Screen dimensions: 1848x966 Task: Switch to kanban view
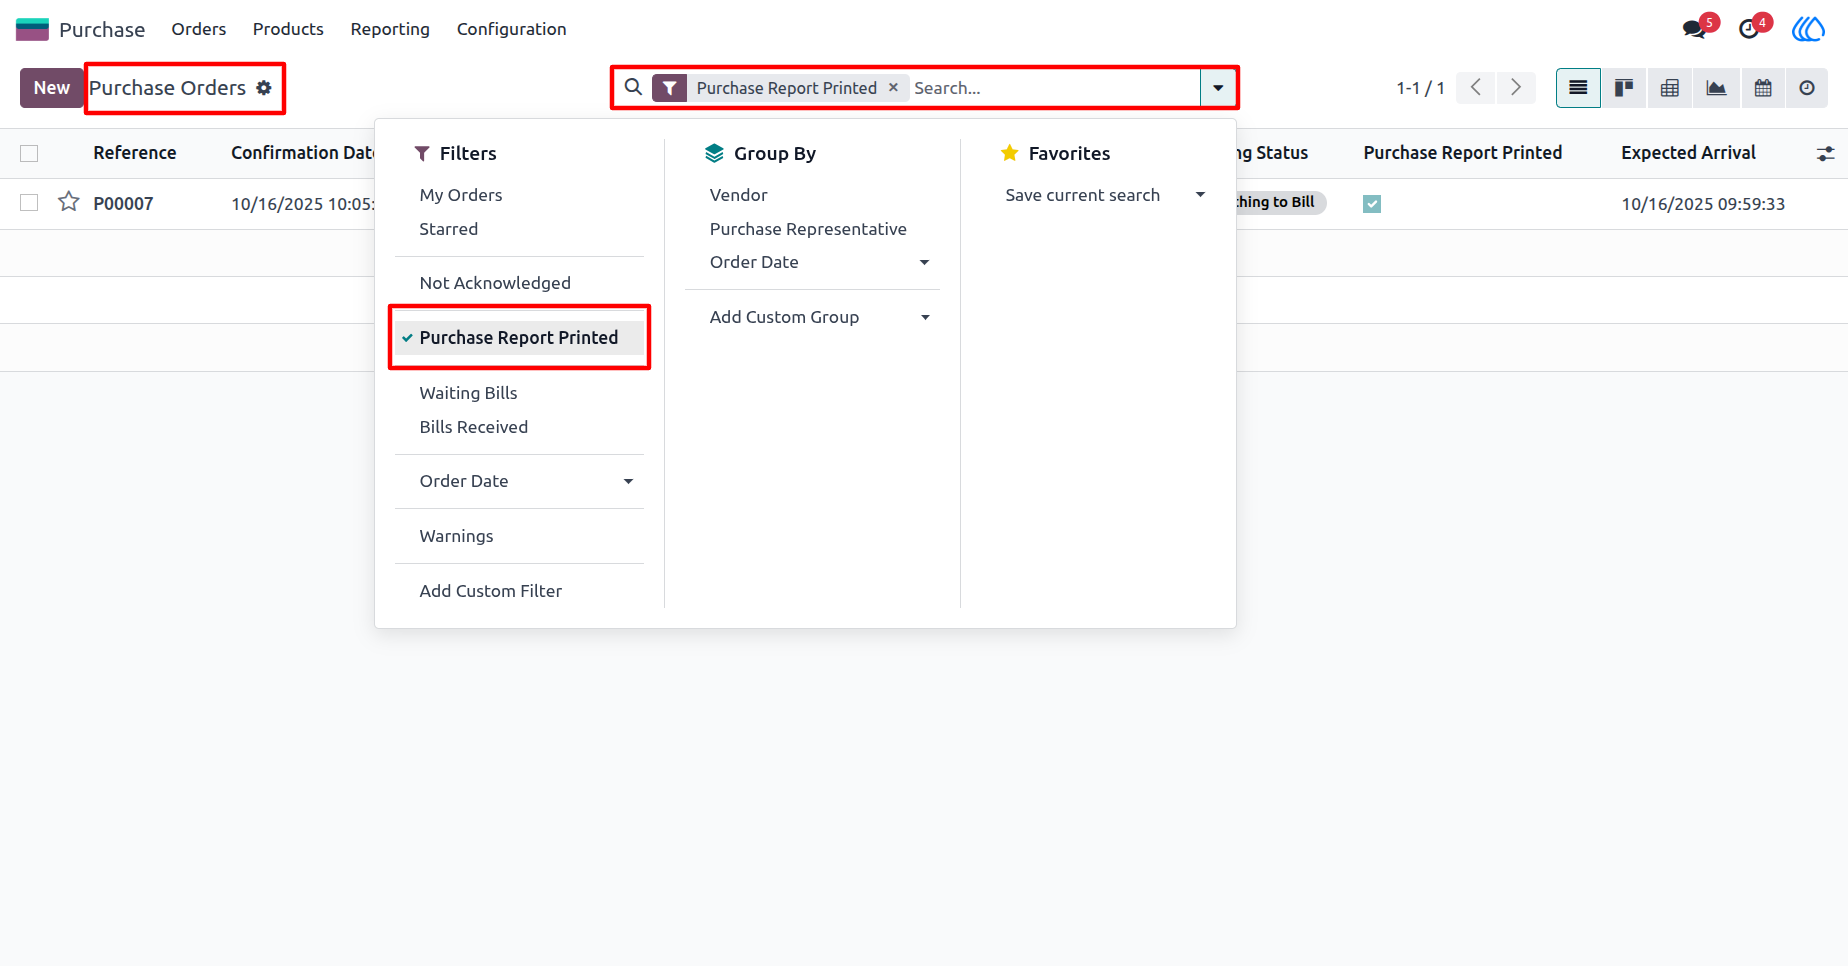1624,88
